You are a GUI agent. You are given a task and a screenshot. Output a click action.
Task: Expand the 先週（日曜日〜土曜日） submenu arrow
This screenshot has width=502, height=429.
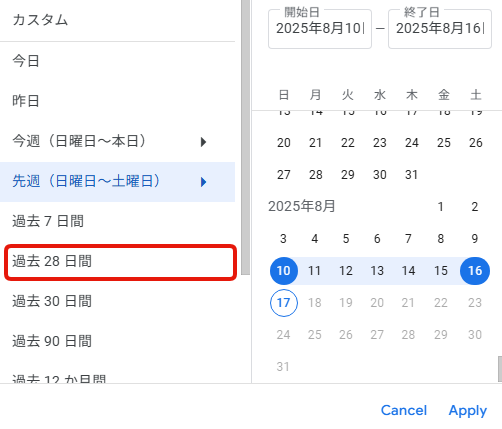[203, 182]
